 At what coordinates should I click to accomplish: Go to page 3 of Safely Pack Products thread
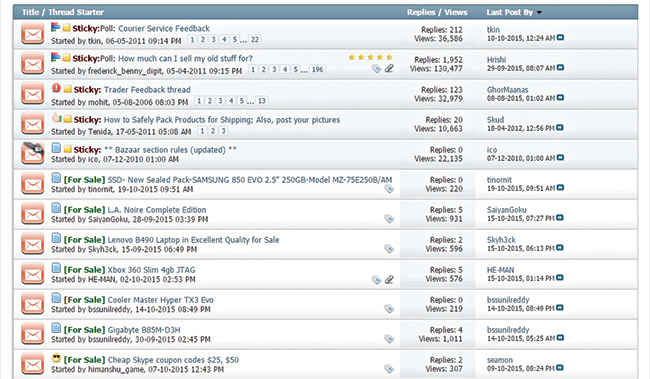(223, 131)
